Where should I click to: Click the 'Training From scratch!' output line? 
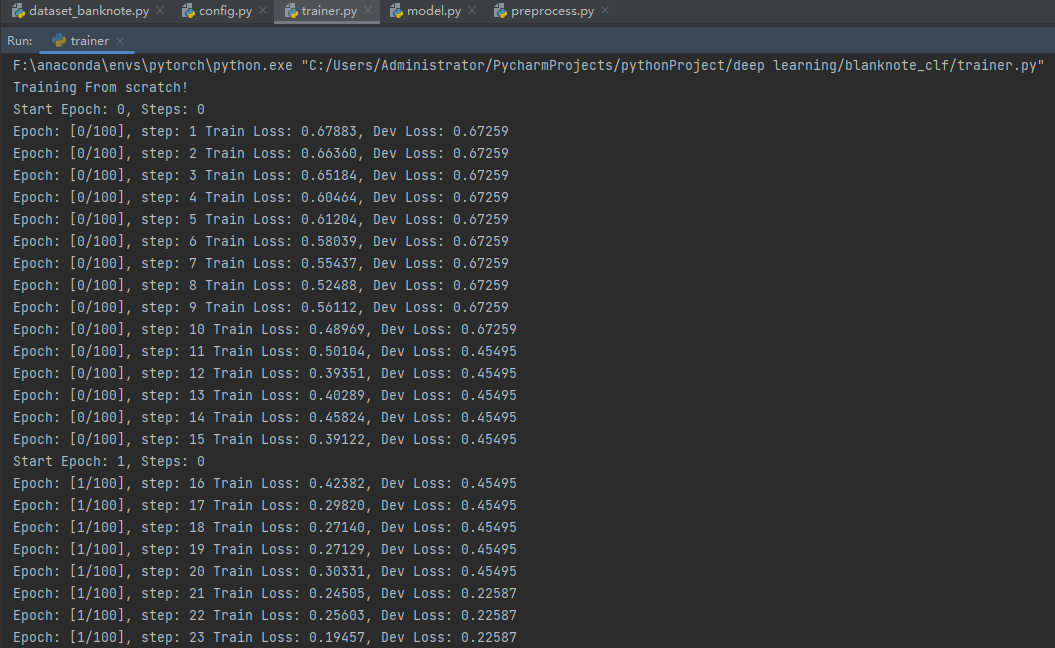point(100,87)
